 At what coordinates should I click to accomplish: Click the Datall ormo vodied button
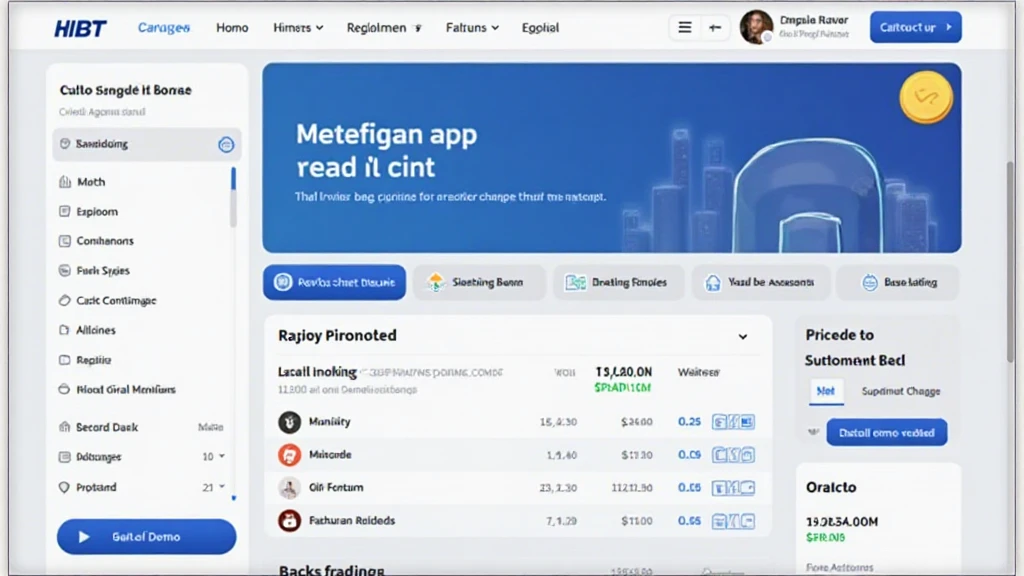(x=886, y=433)
